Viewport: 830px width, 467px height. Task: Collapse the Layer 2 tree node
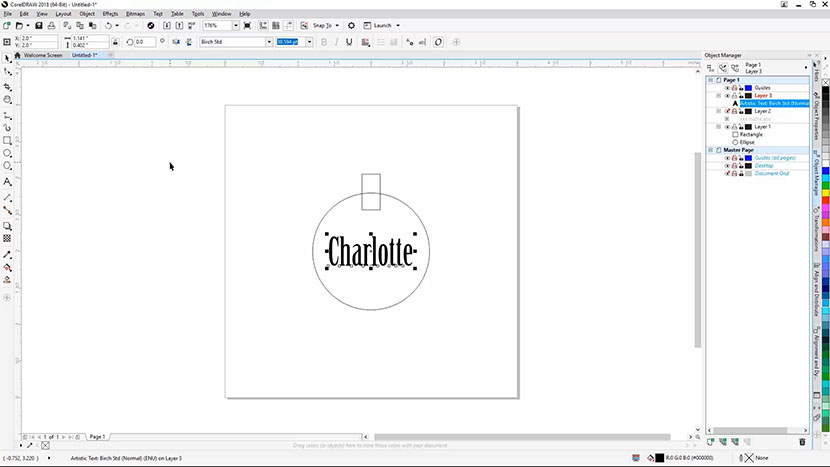[718, 111]
